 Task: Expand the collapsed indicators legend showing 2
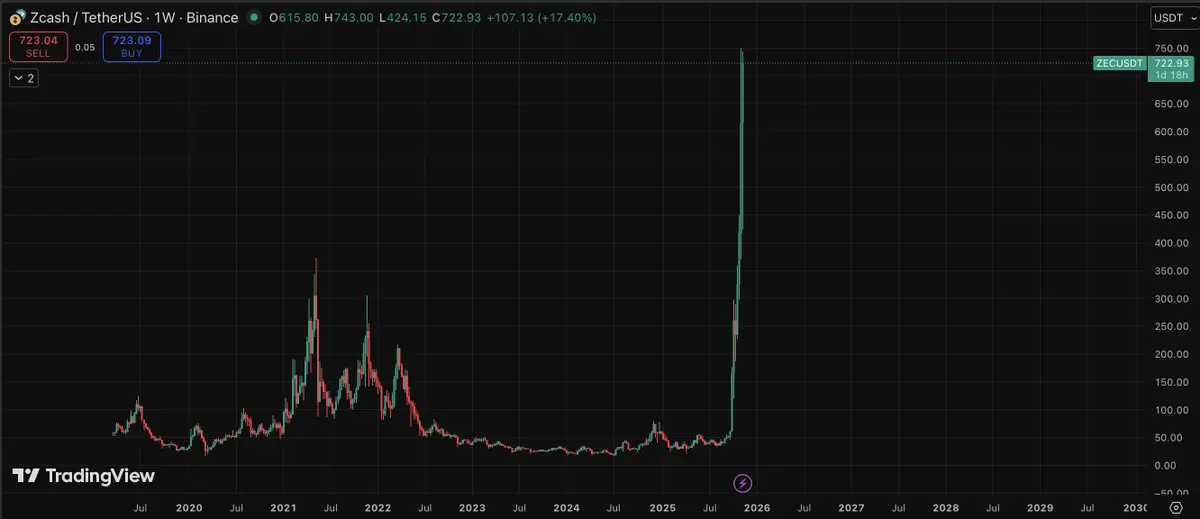coord(25,78)
